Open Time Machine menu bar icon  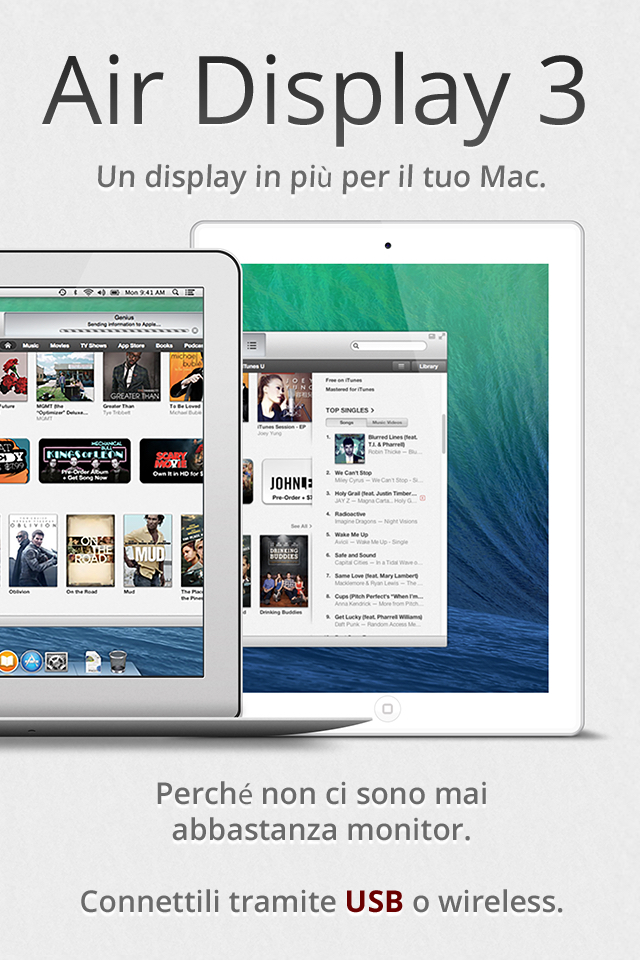tap(62, 293)
